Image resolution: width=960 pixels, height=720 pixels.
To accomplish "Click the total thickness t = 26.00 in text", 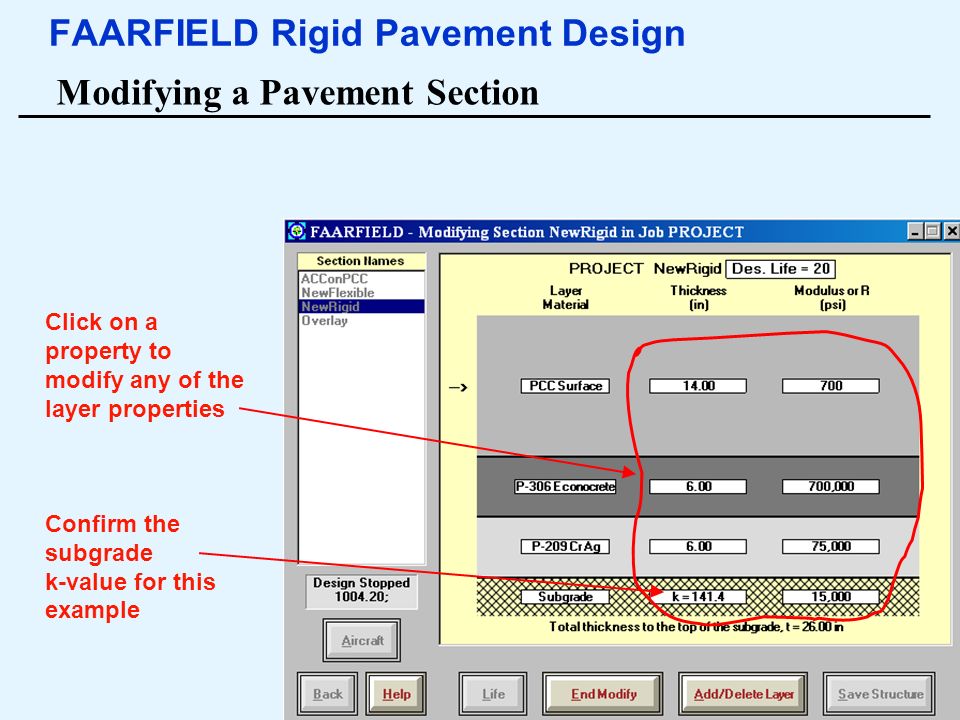I will click(696, 627).
